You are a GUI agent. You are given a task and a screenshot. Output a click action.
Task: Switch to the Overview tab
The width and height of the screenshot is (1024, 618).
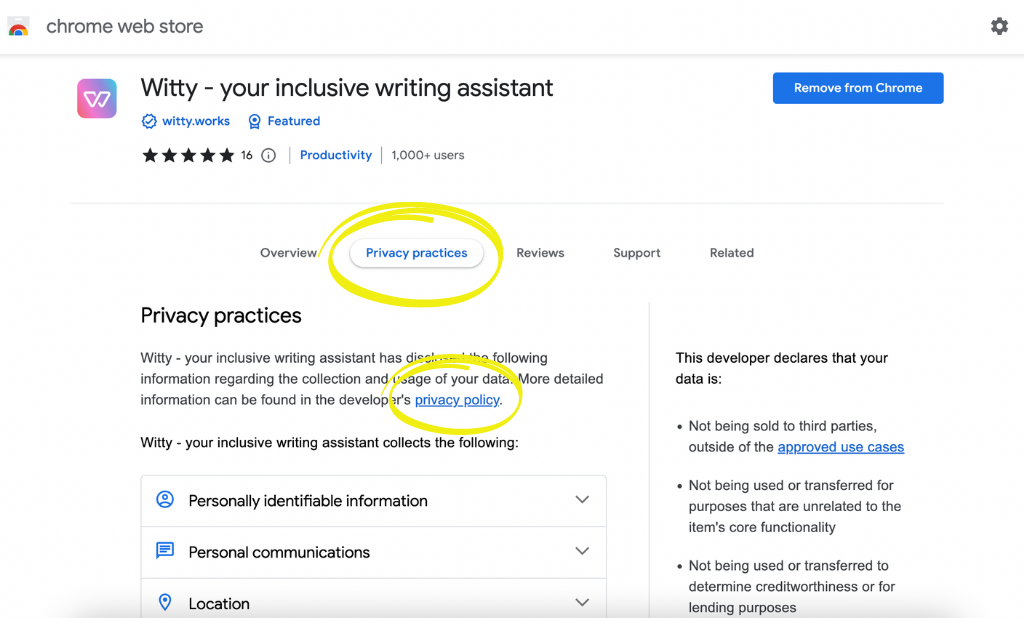point(288,253)
